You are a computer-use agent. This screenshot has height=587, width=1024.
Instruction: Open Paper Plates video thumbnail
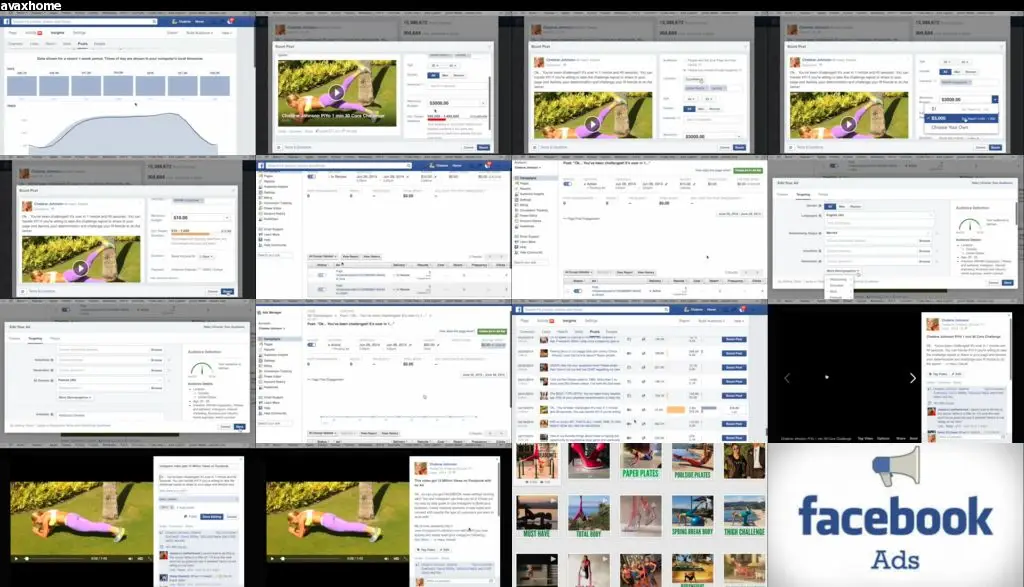641,462
